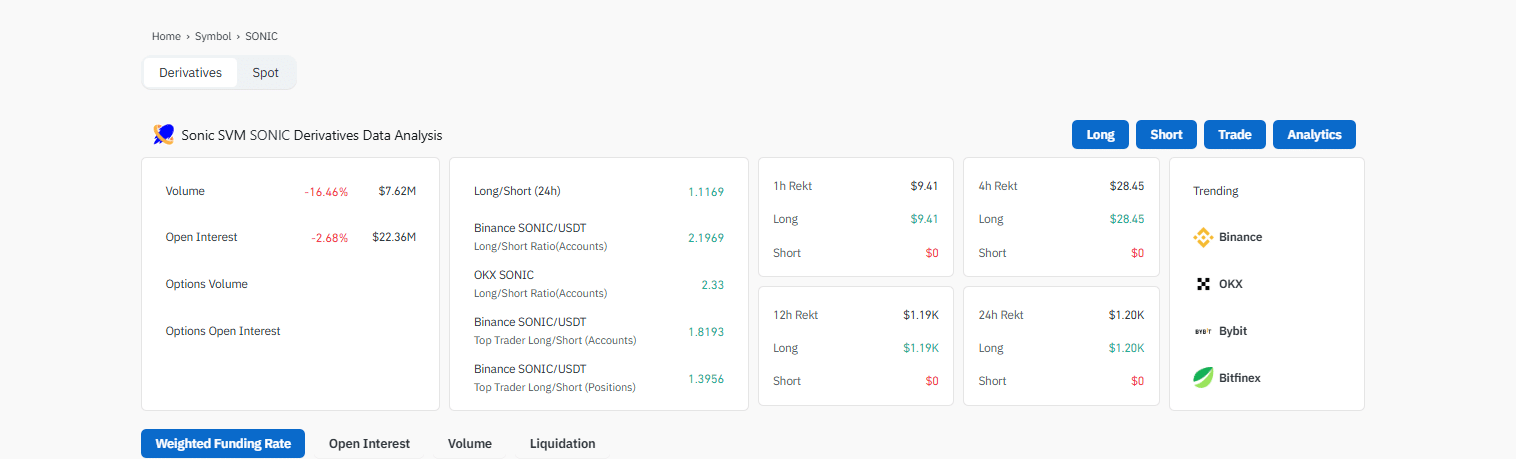Click the Top Trader Accounts value 1.8193

click(x=706, y=331)
